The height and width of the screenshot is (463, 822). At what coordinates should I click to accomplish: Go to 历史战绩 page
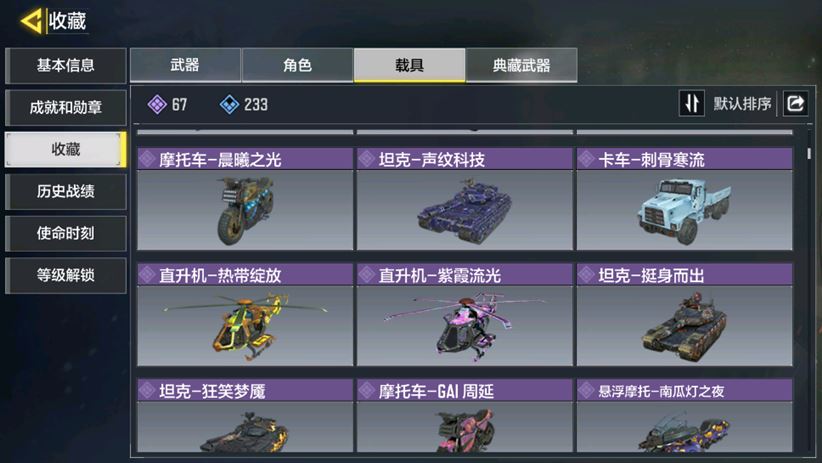tap(66, 191)
